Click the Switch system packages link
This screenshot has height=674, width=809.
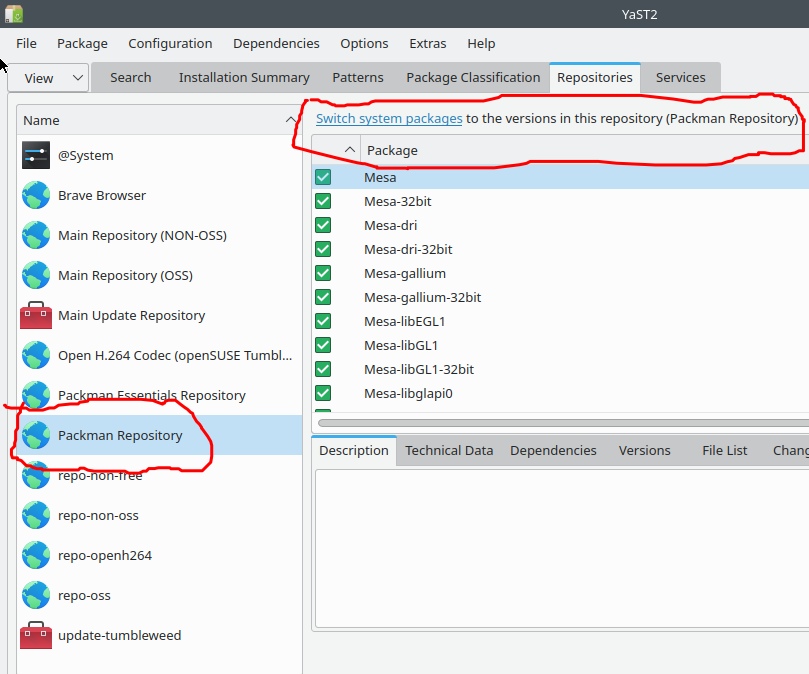click(390, 118)
